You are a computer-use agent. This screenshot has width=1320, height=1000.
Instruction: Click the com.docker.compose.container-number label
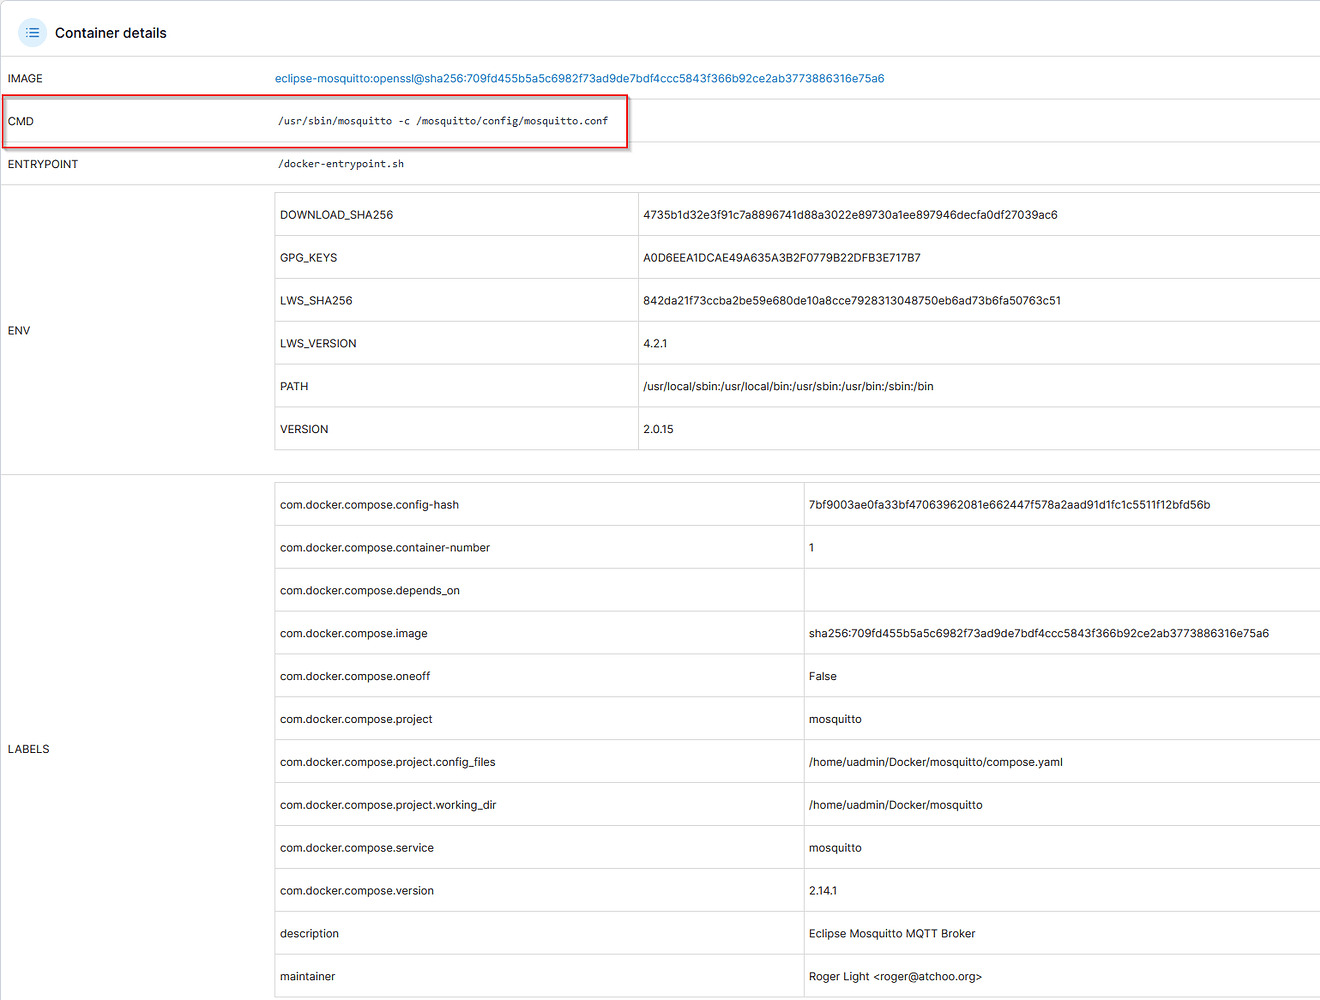click(385, 548)
